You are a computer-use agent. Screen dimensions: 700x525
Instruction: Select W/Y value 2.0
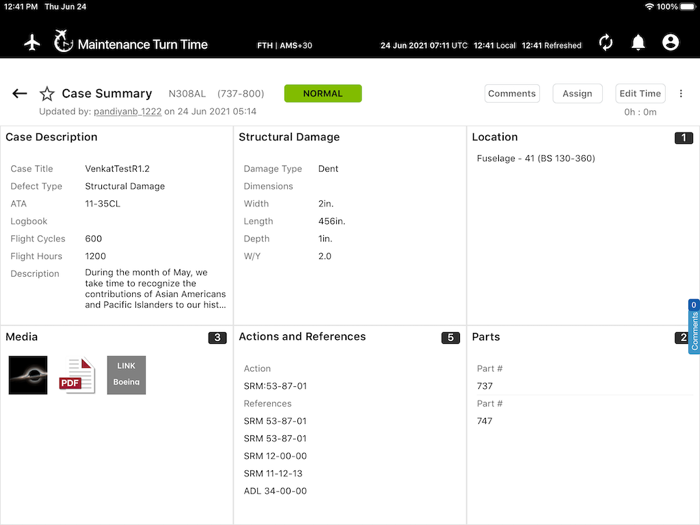[x=325, y=256]
